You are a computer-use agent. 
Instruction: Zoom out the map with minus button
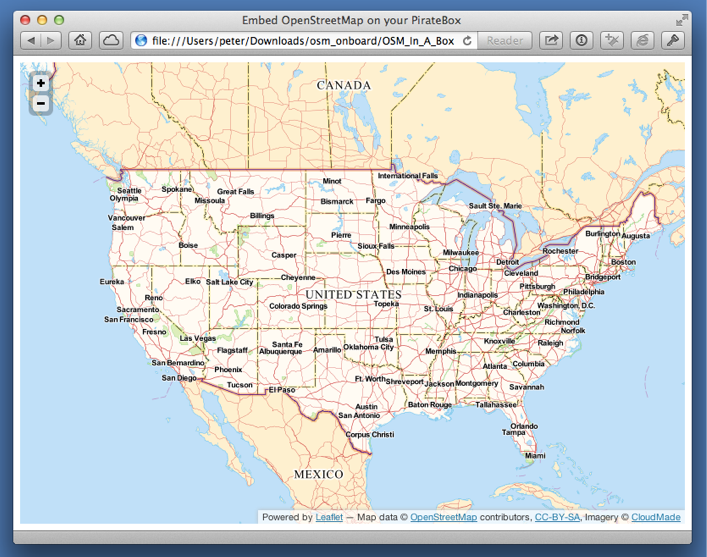click(41, 103)
